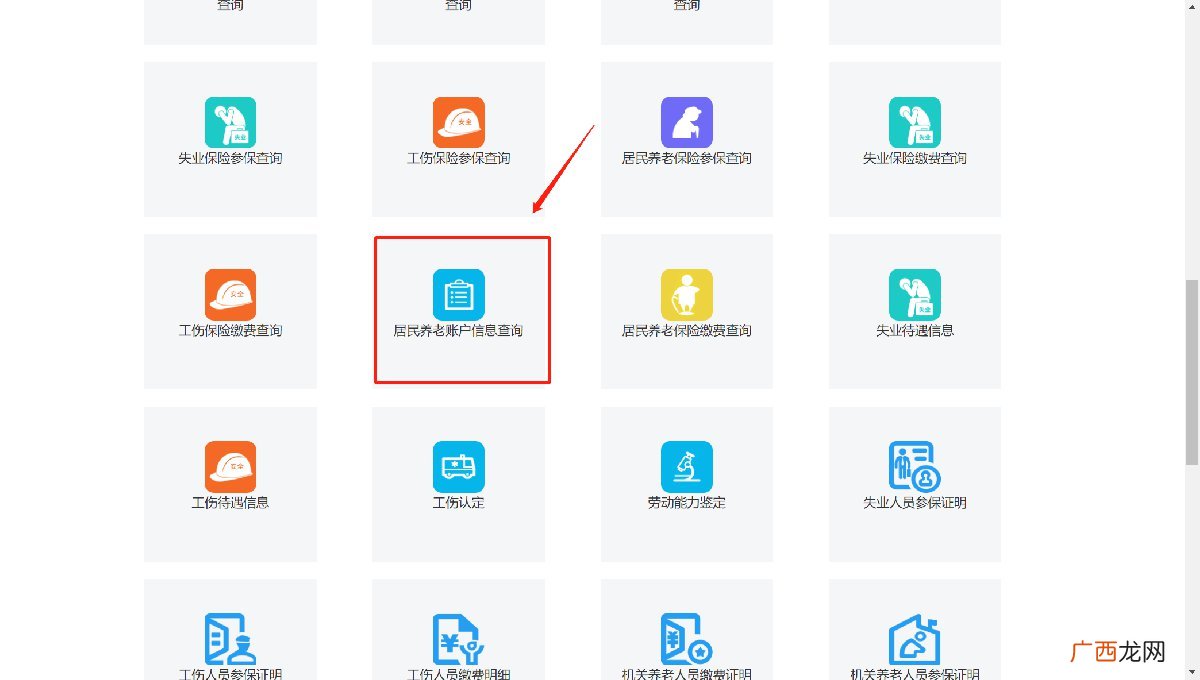
Task: Open the 工伤保险参保查询 helmet icon
Action: click(x=459, y=122)
